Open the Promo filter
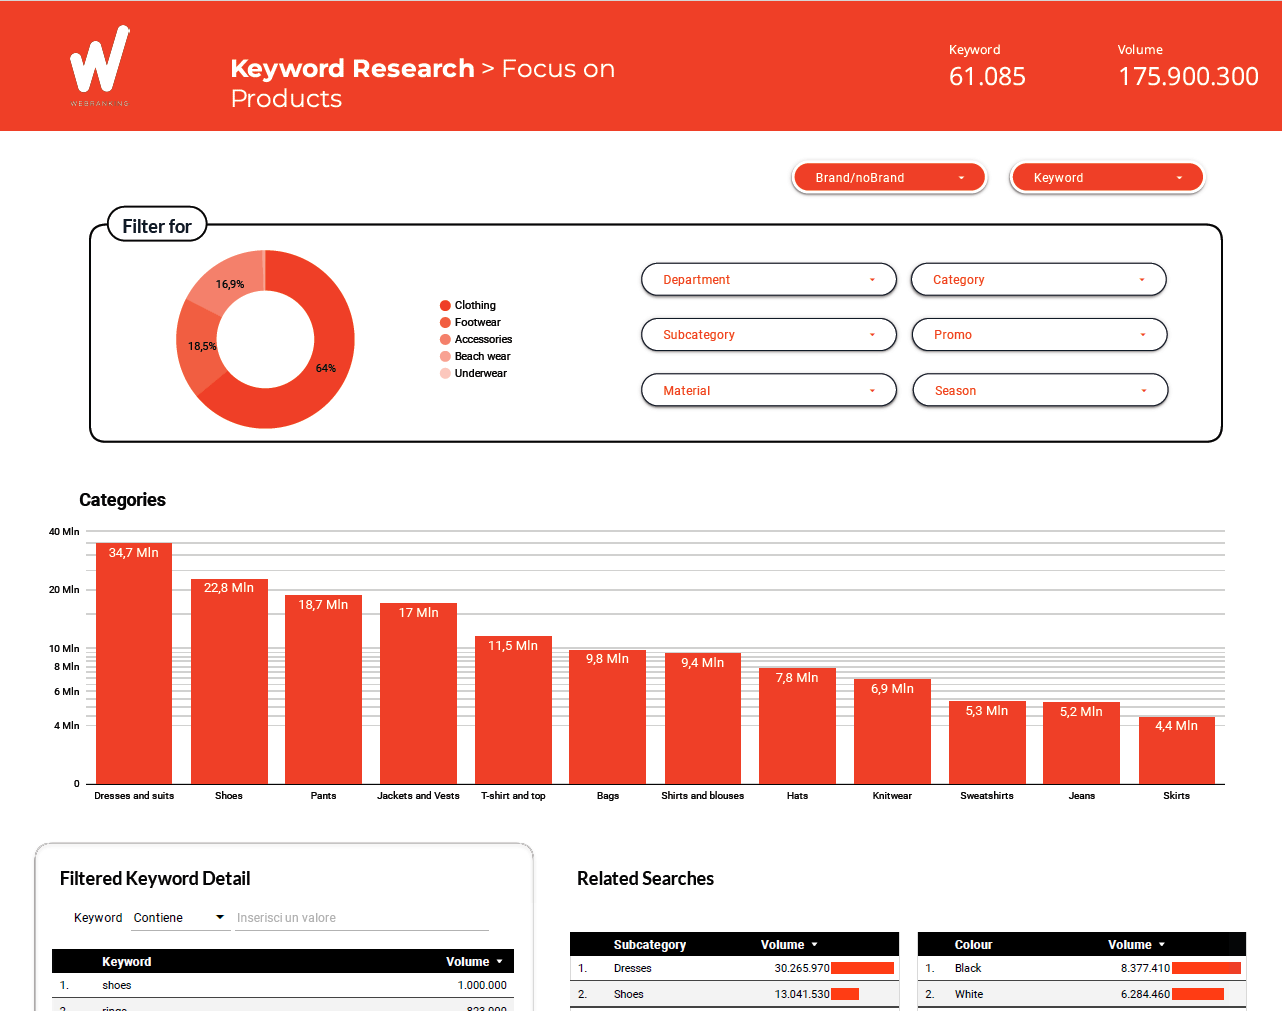Image resolution: width=1282 pixels, height=1011 pixels. (x=1039, y=334)
